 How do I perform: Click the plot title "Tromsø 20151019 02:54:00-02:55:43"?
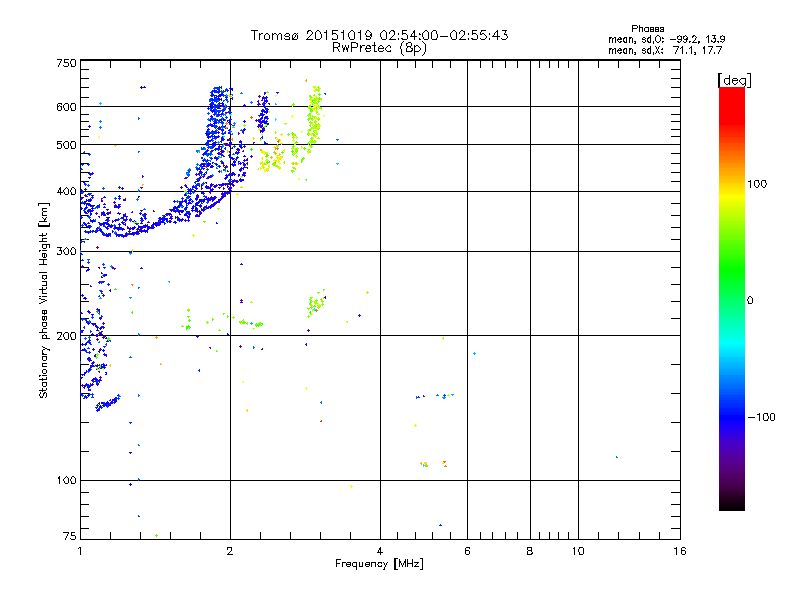point(379,35)
